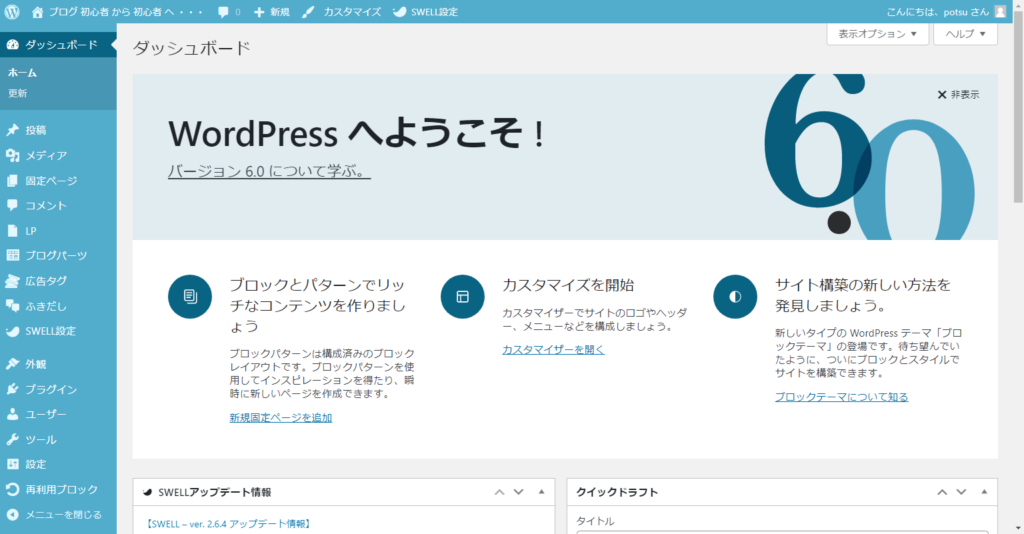The image size is (1024, 534).
Task: Move SWELLアップデート情報 panel down
Action: [x=518, y=492]
